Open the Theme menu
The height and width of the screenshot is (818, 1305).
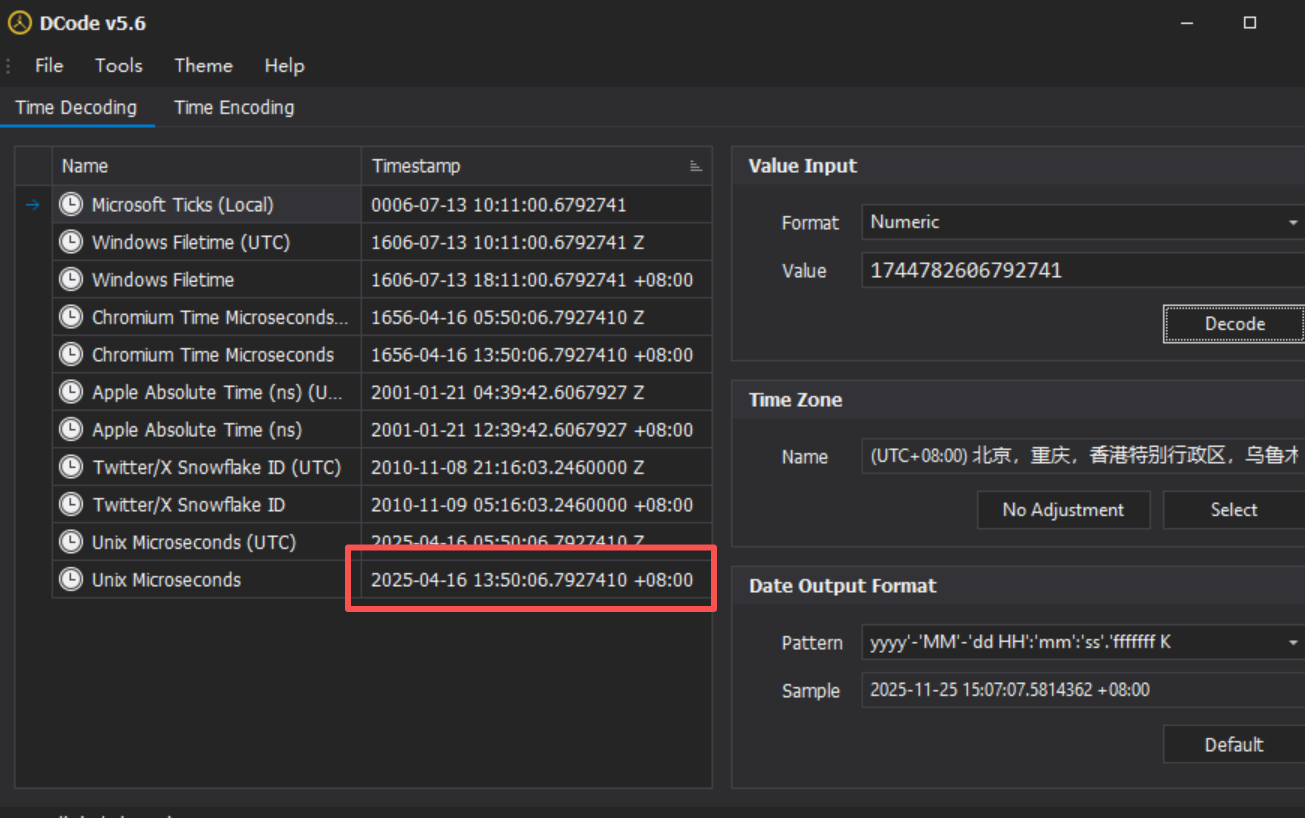pos(204,66)
